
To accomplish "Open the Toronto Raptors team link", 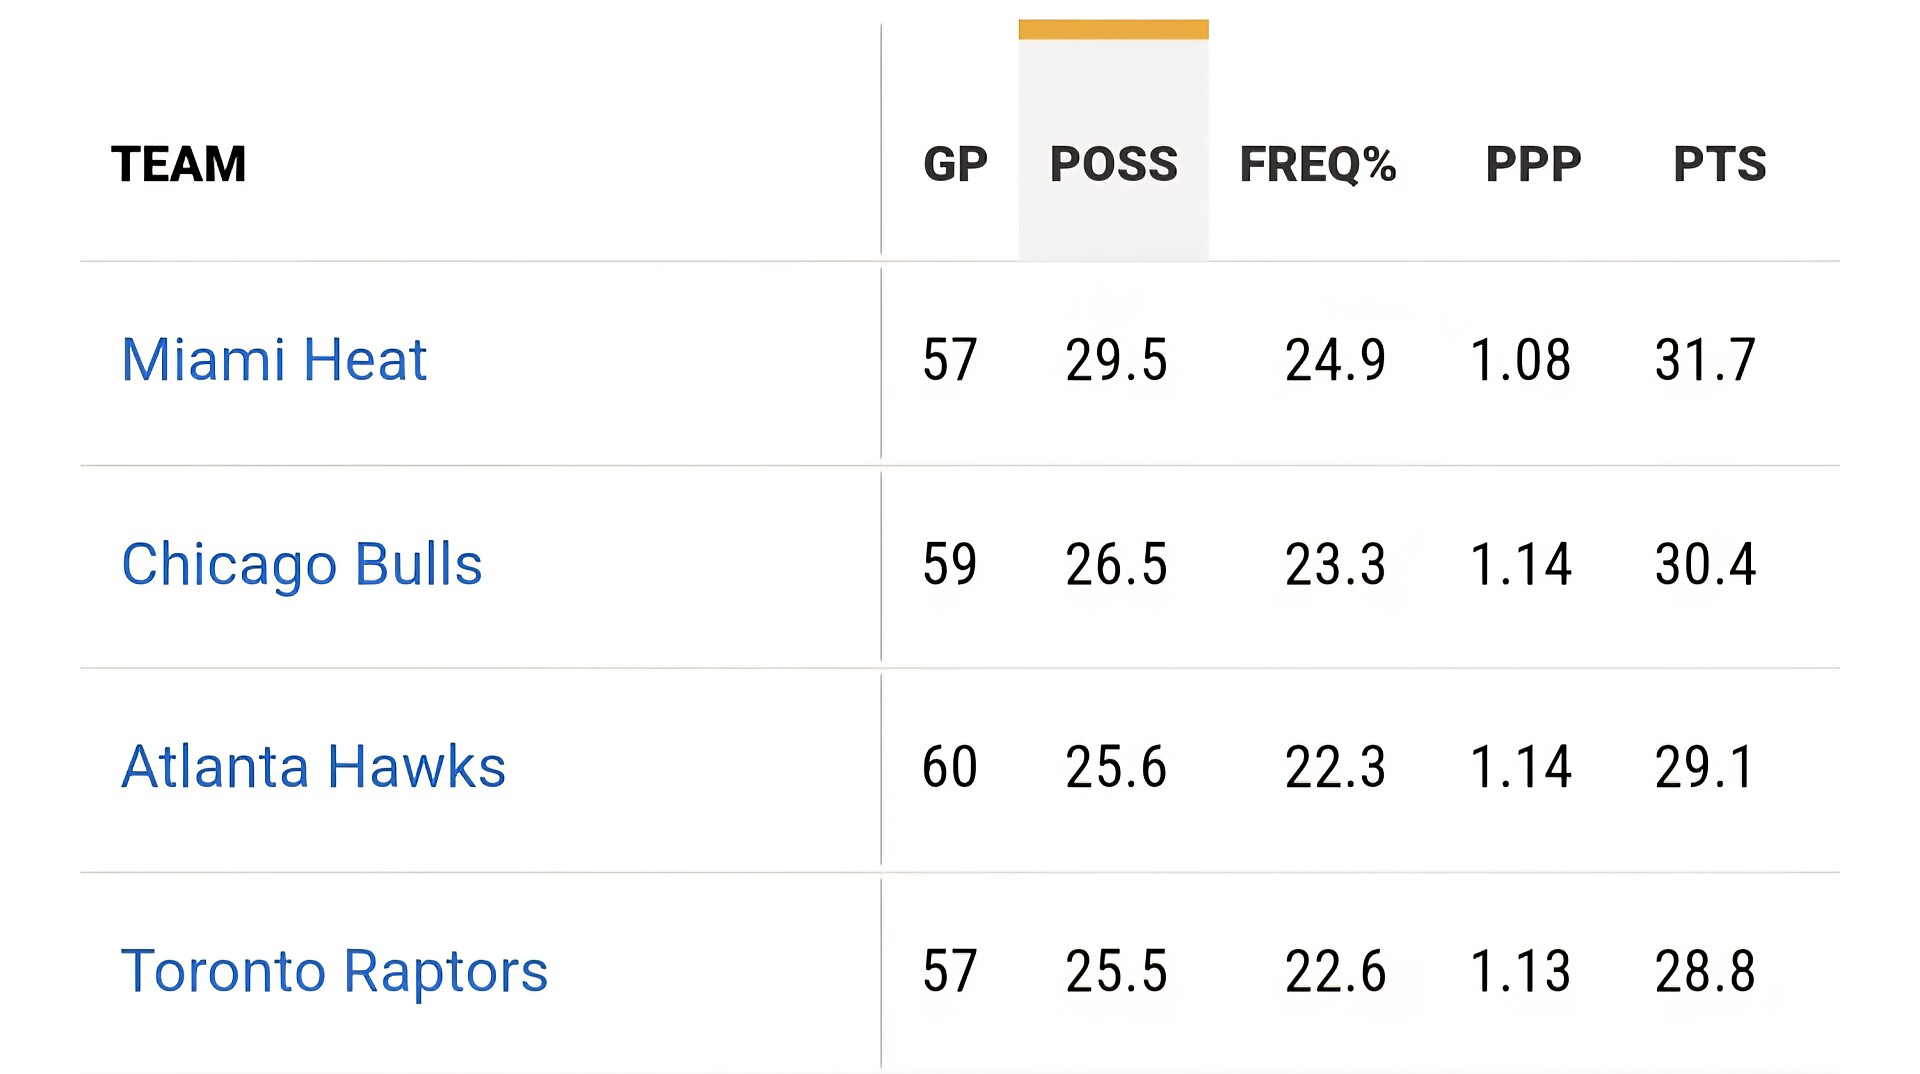I will point(334,971).
